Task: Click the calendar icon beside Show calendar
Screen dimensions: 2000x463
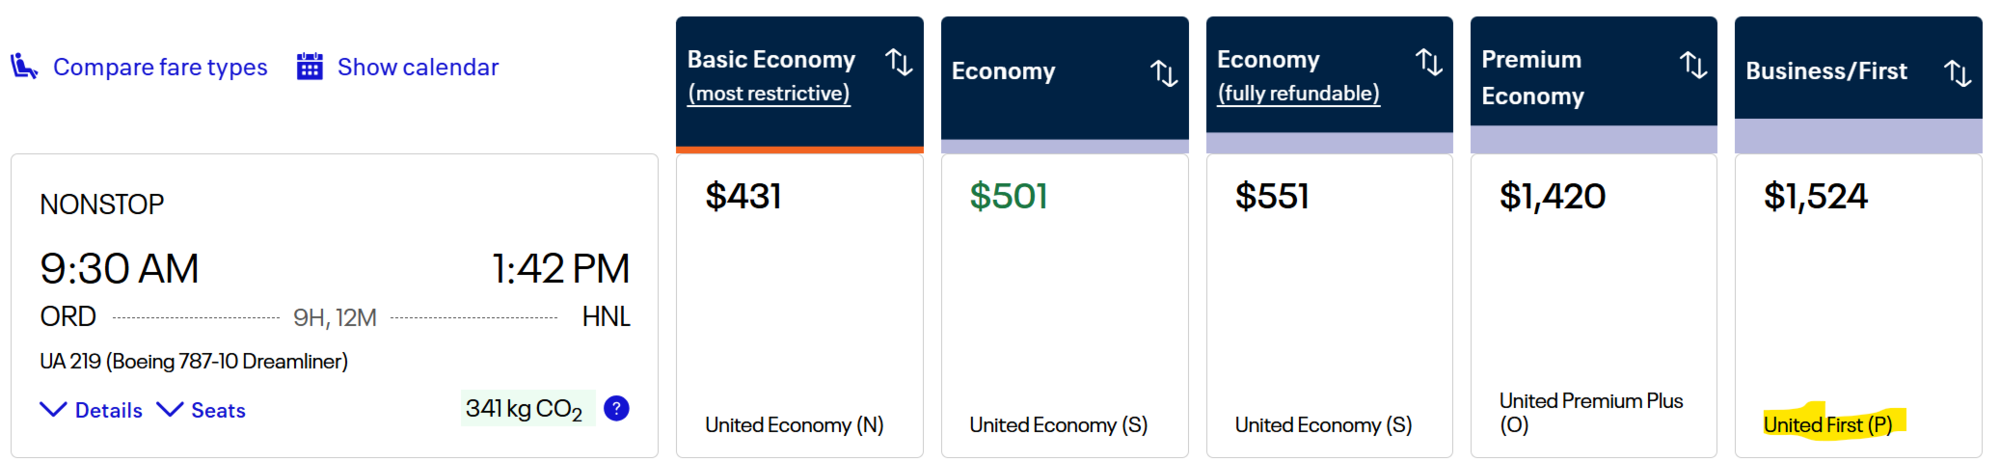Action: pos(310,67)
